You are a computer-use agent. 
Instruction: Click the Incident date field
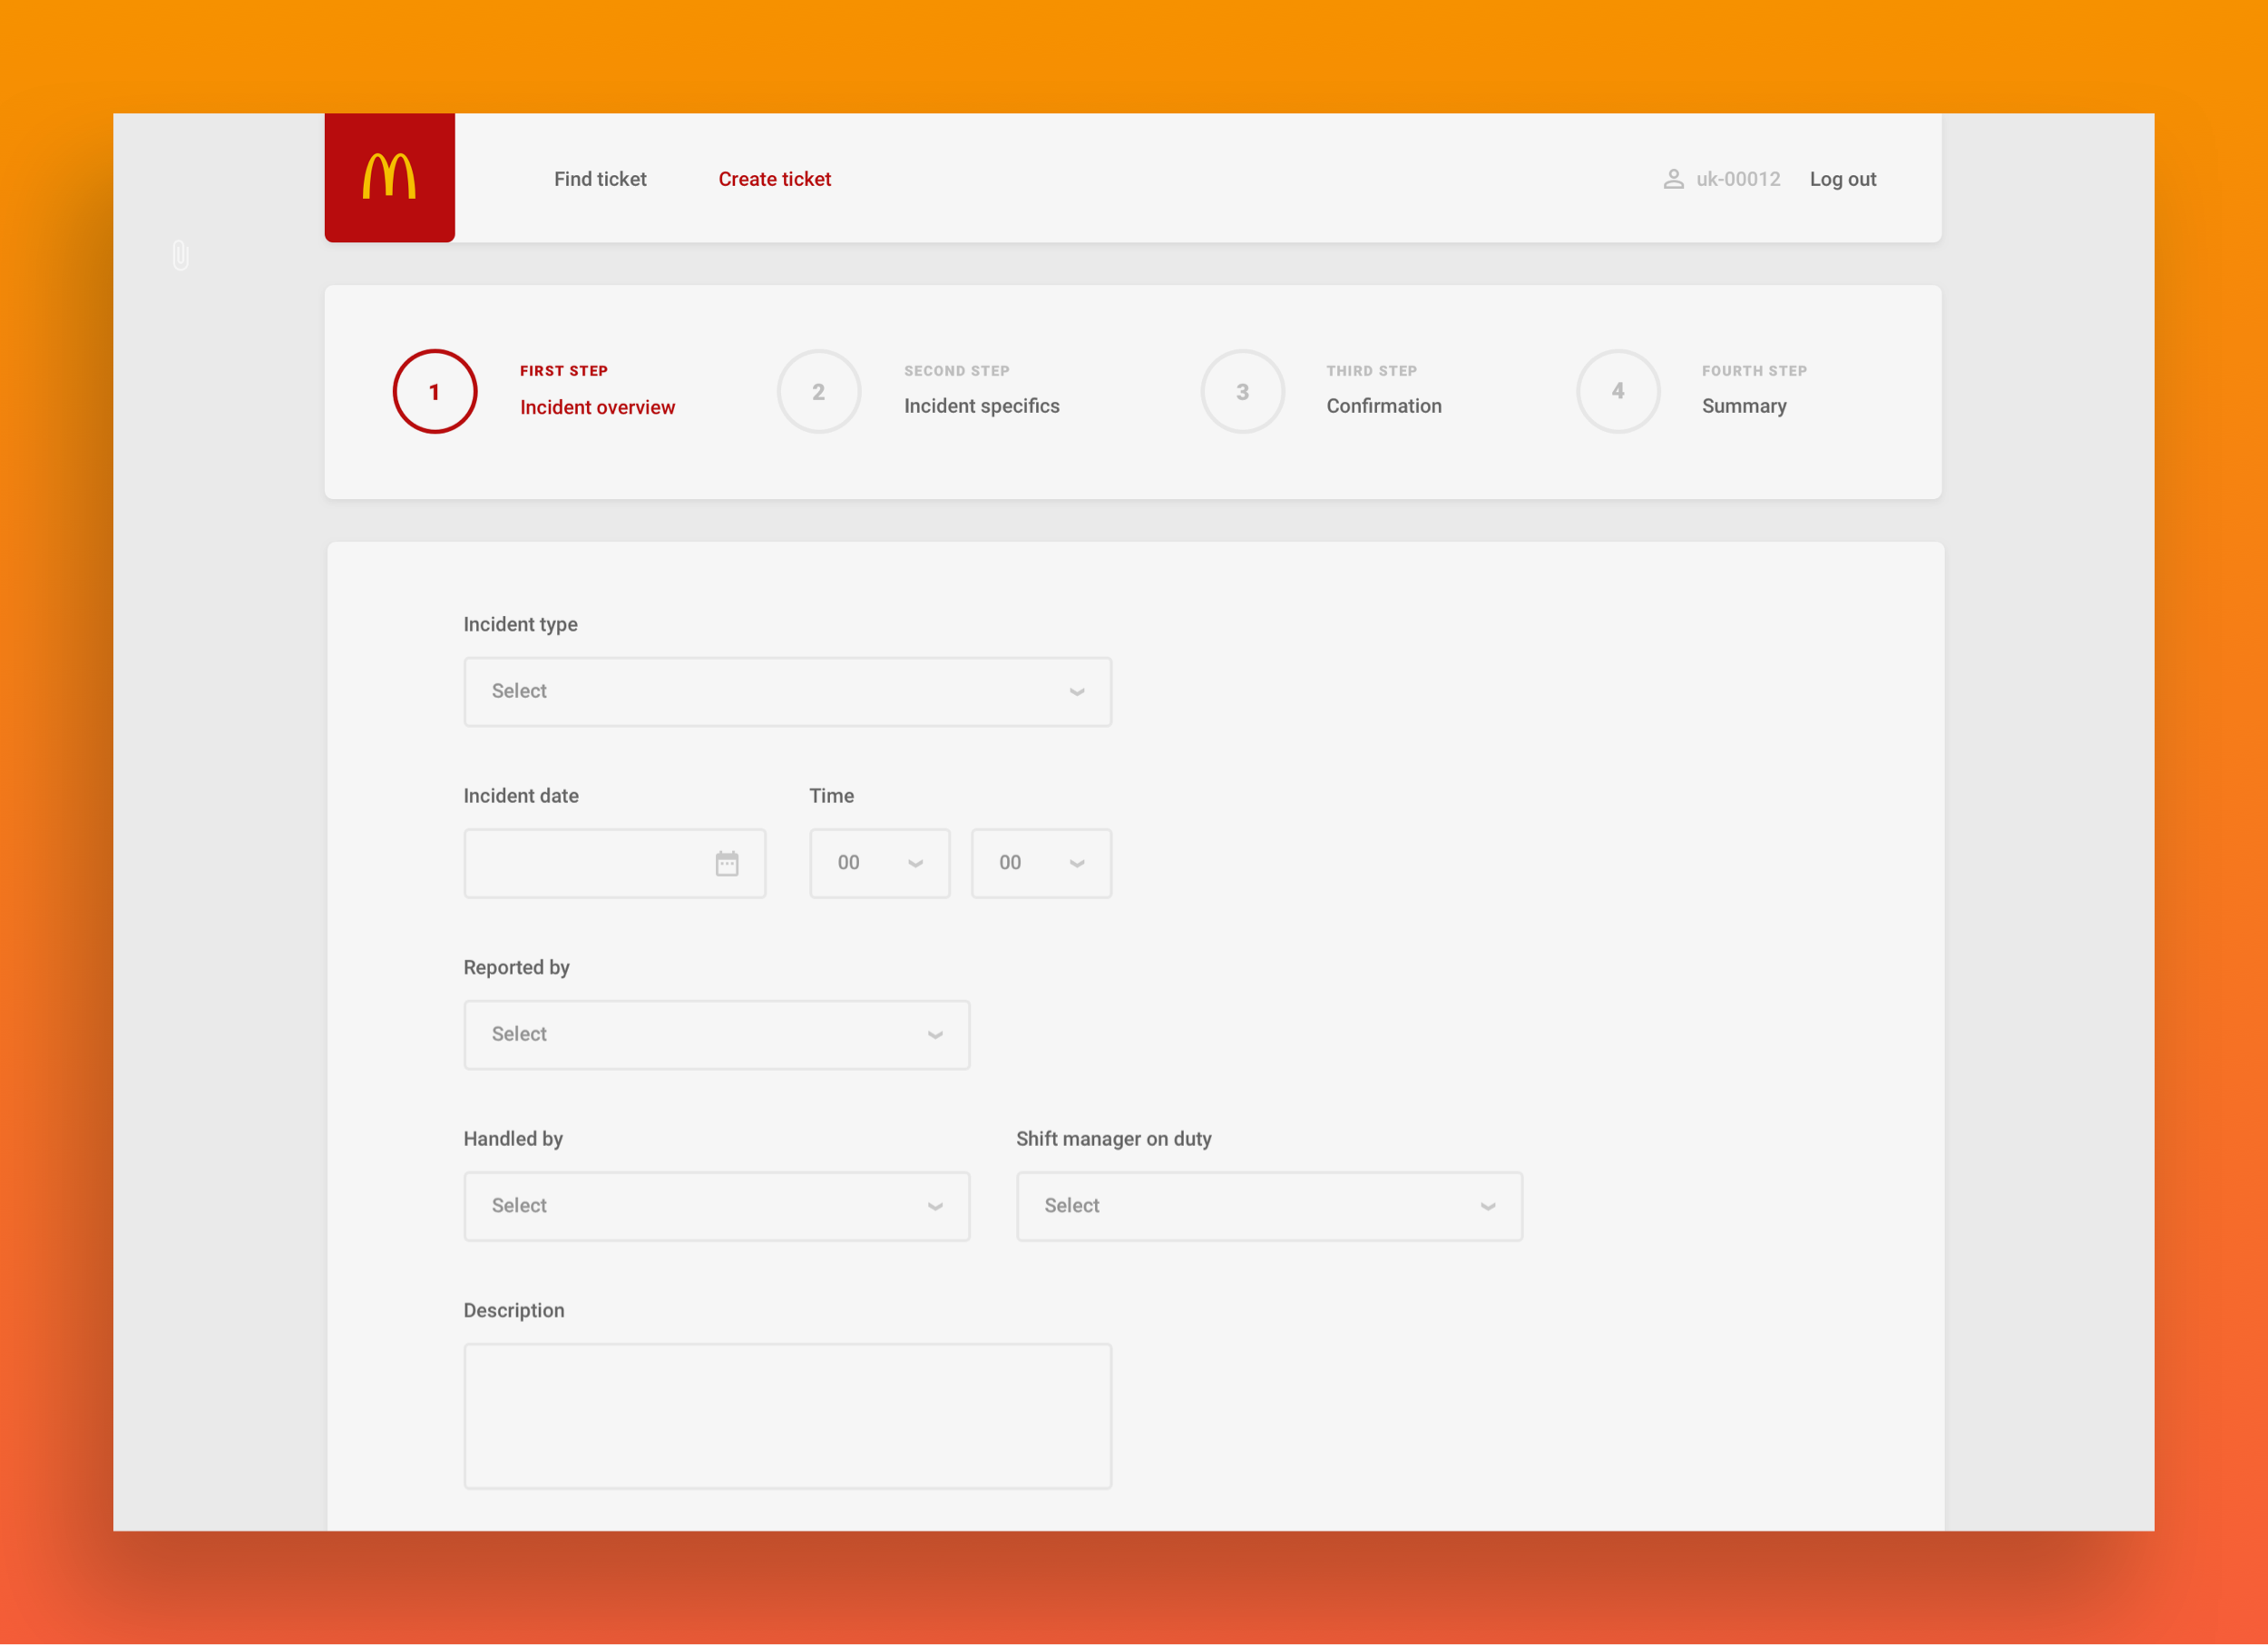pyautogui.click(x=615, y=863)
